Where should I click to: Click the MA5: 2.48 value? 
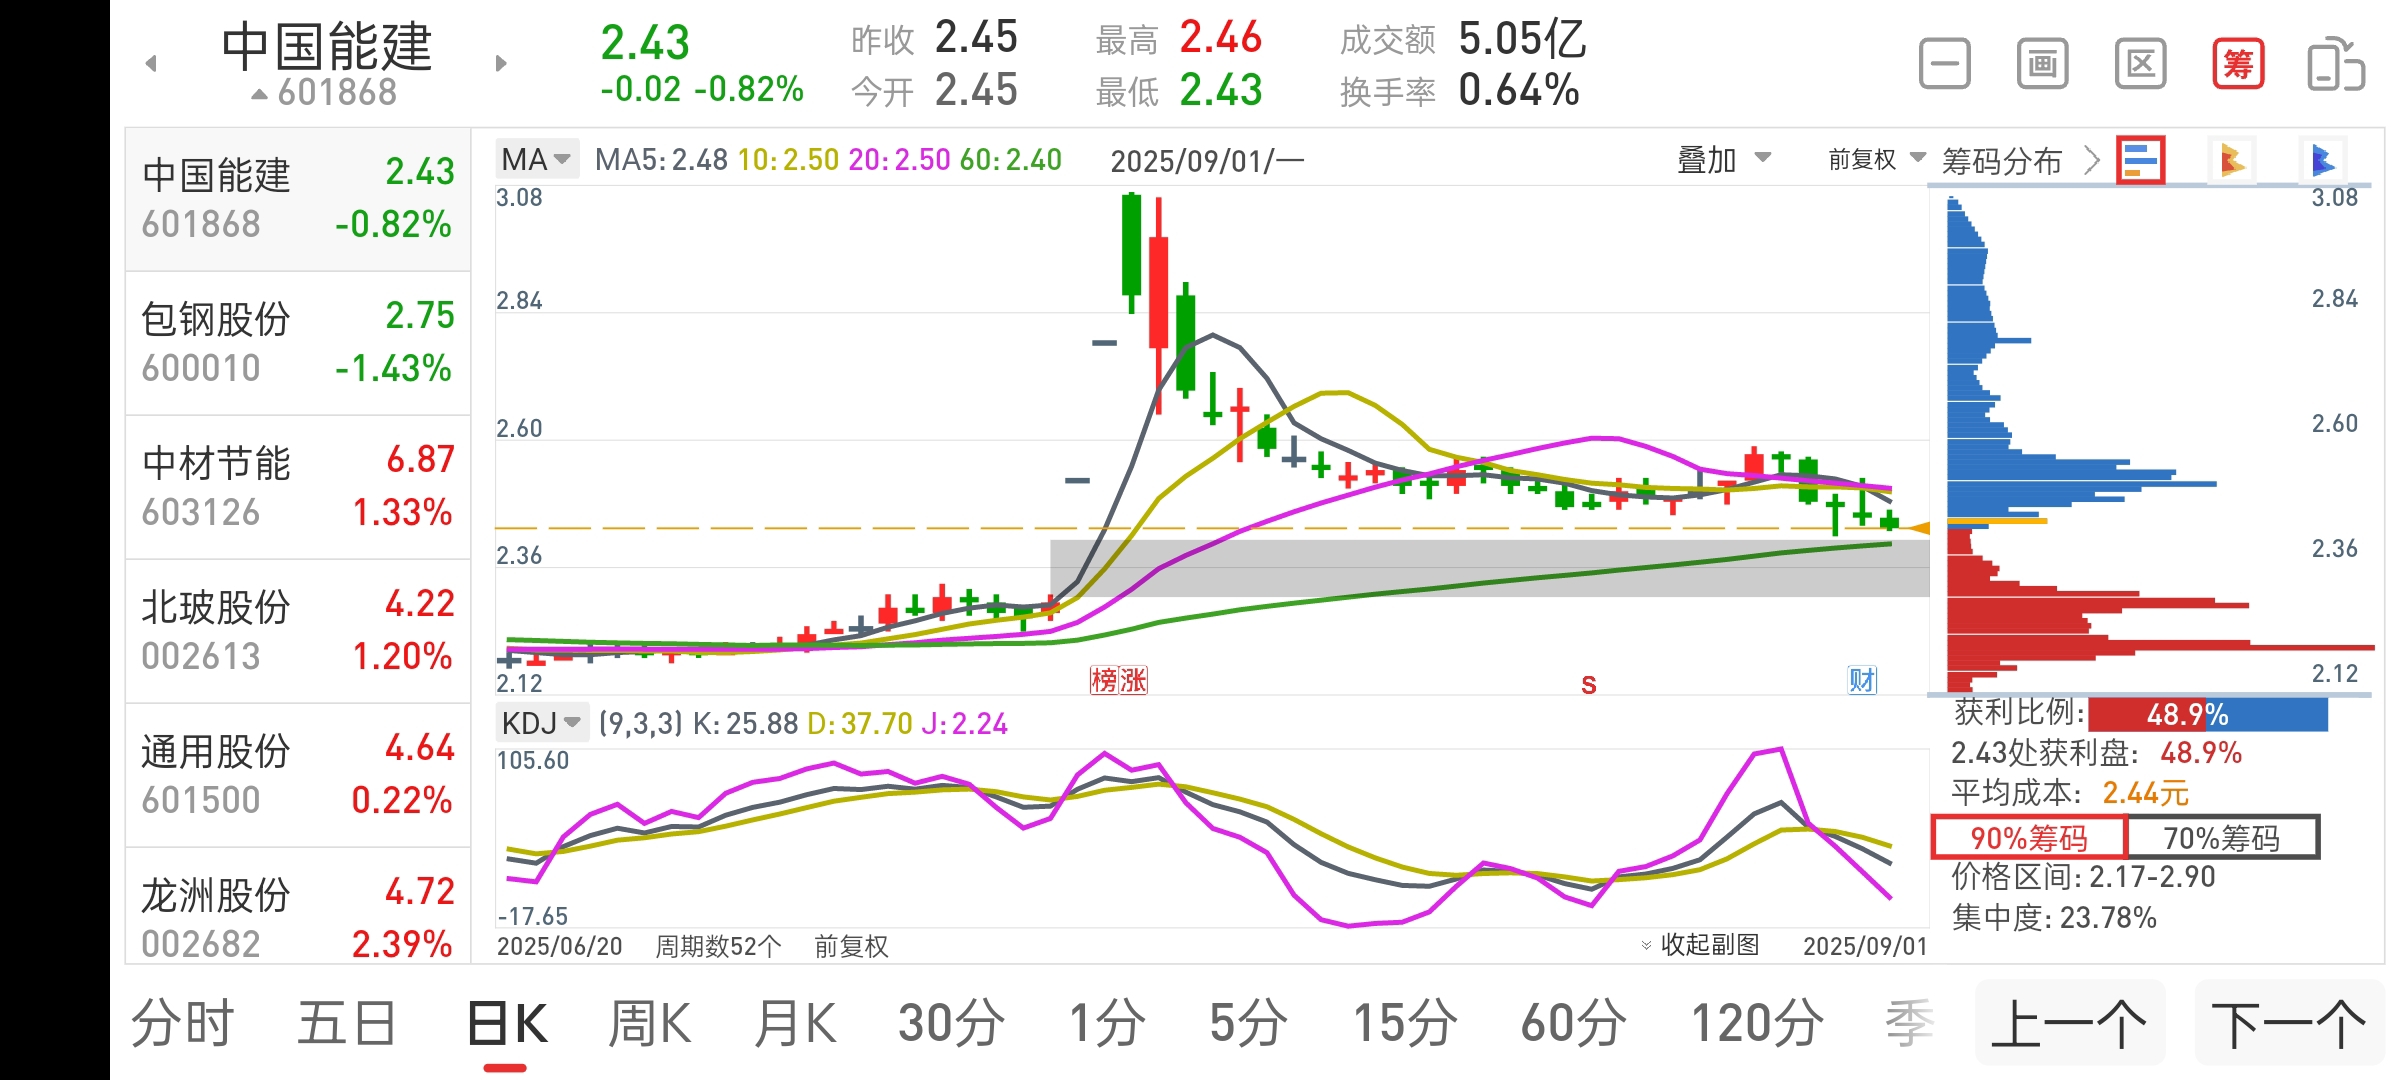pos(661,159)
